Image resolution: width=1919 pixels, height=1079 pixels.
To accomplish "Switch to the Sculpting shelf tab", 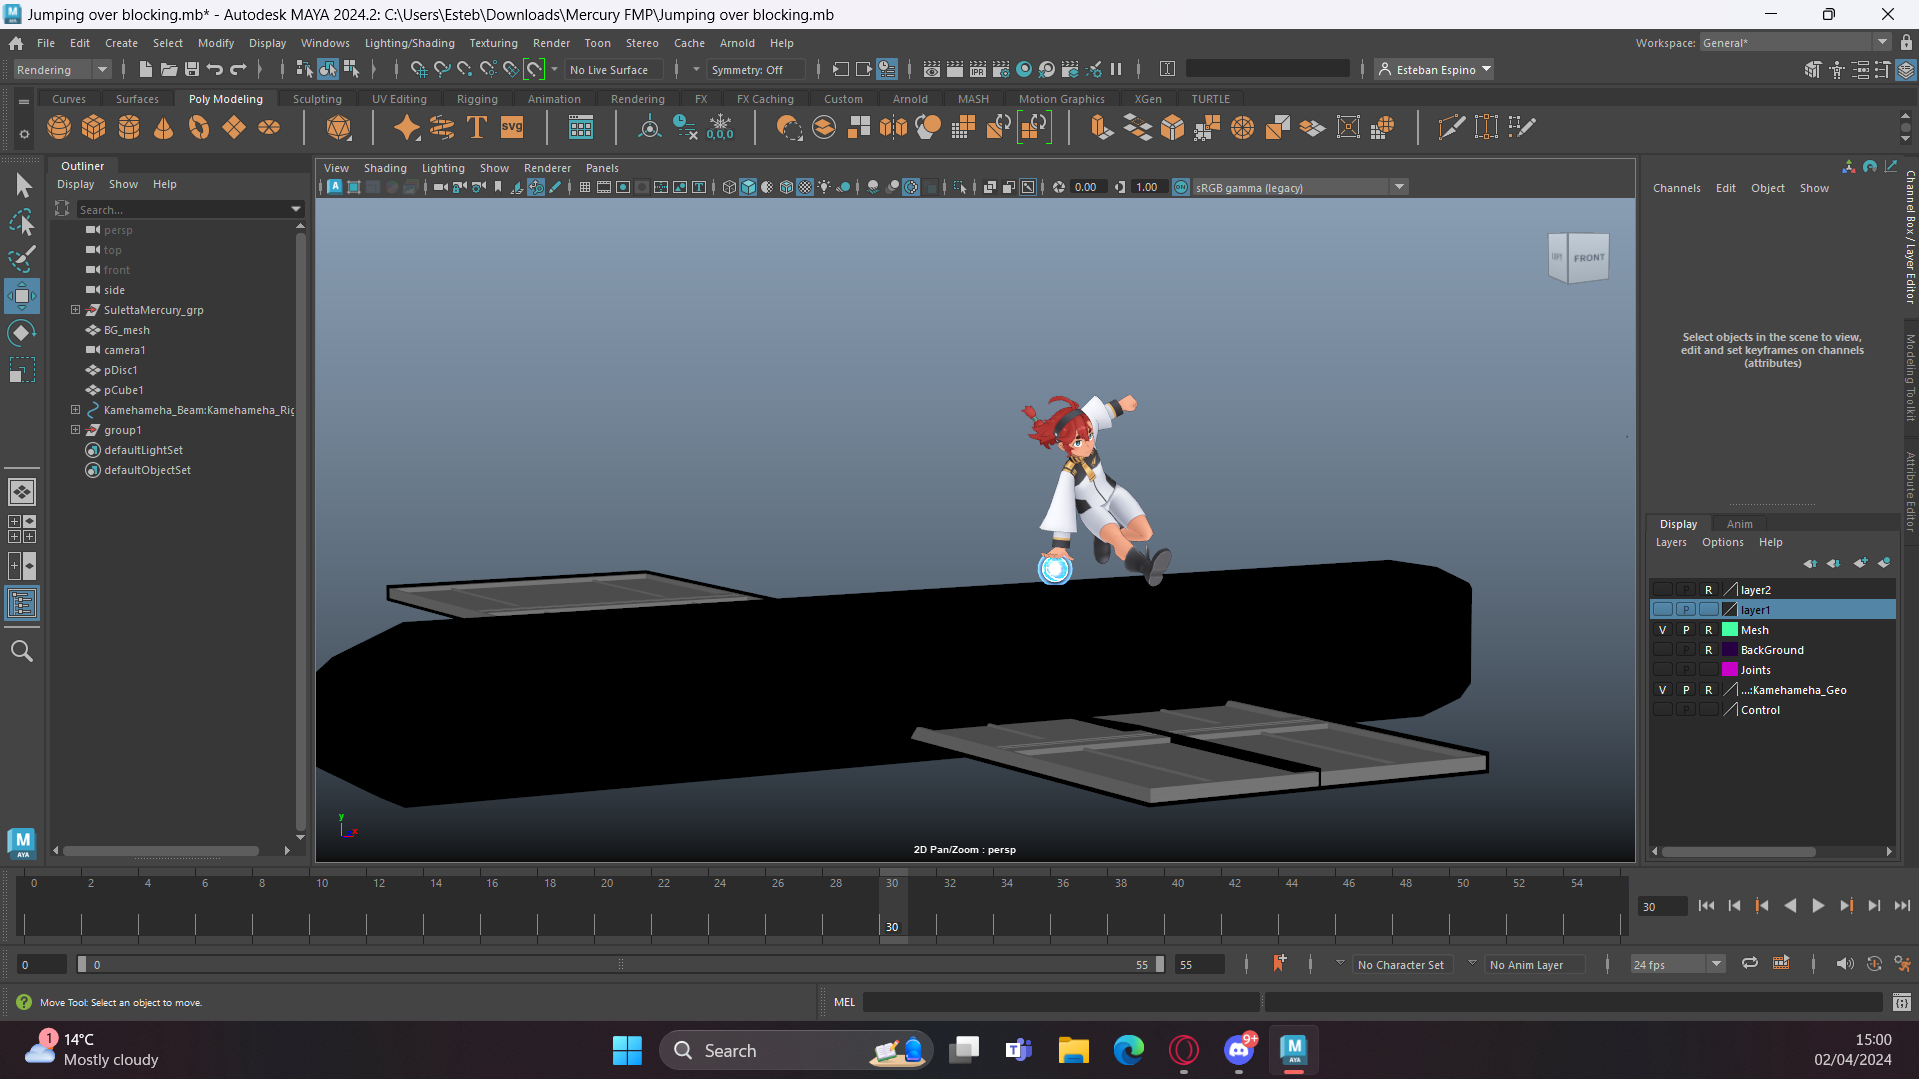I will click(x=317, y=99).
